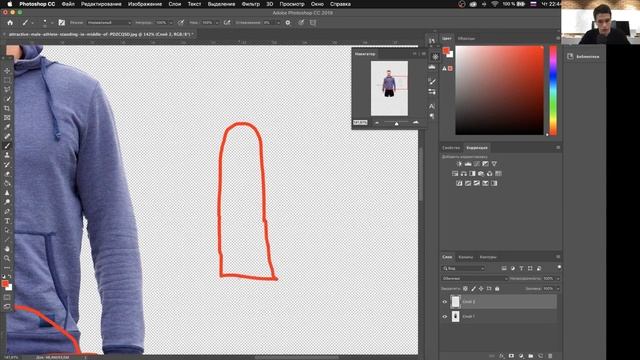This screenshot has height=360, width=640.
Task: Click Add layer mask icon
Action: [x=511, y=356]
